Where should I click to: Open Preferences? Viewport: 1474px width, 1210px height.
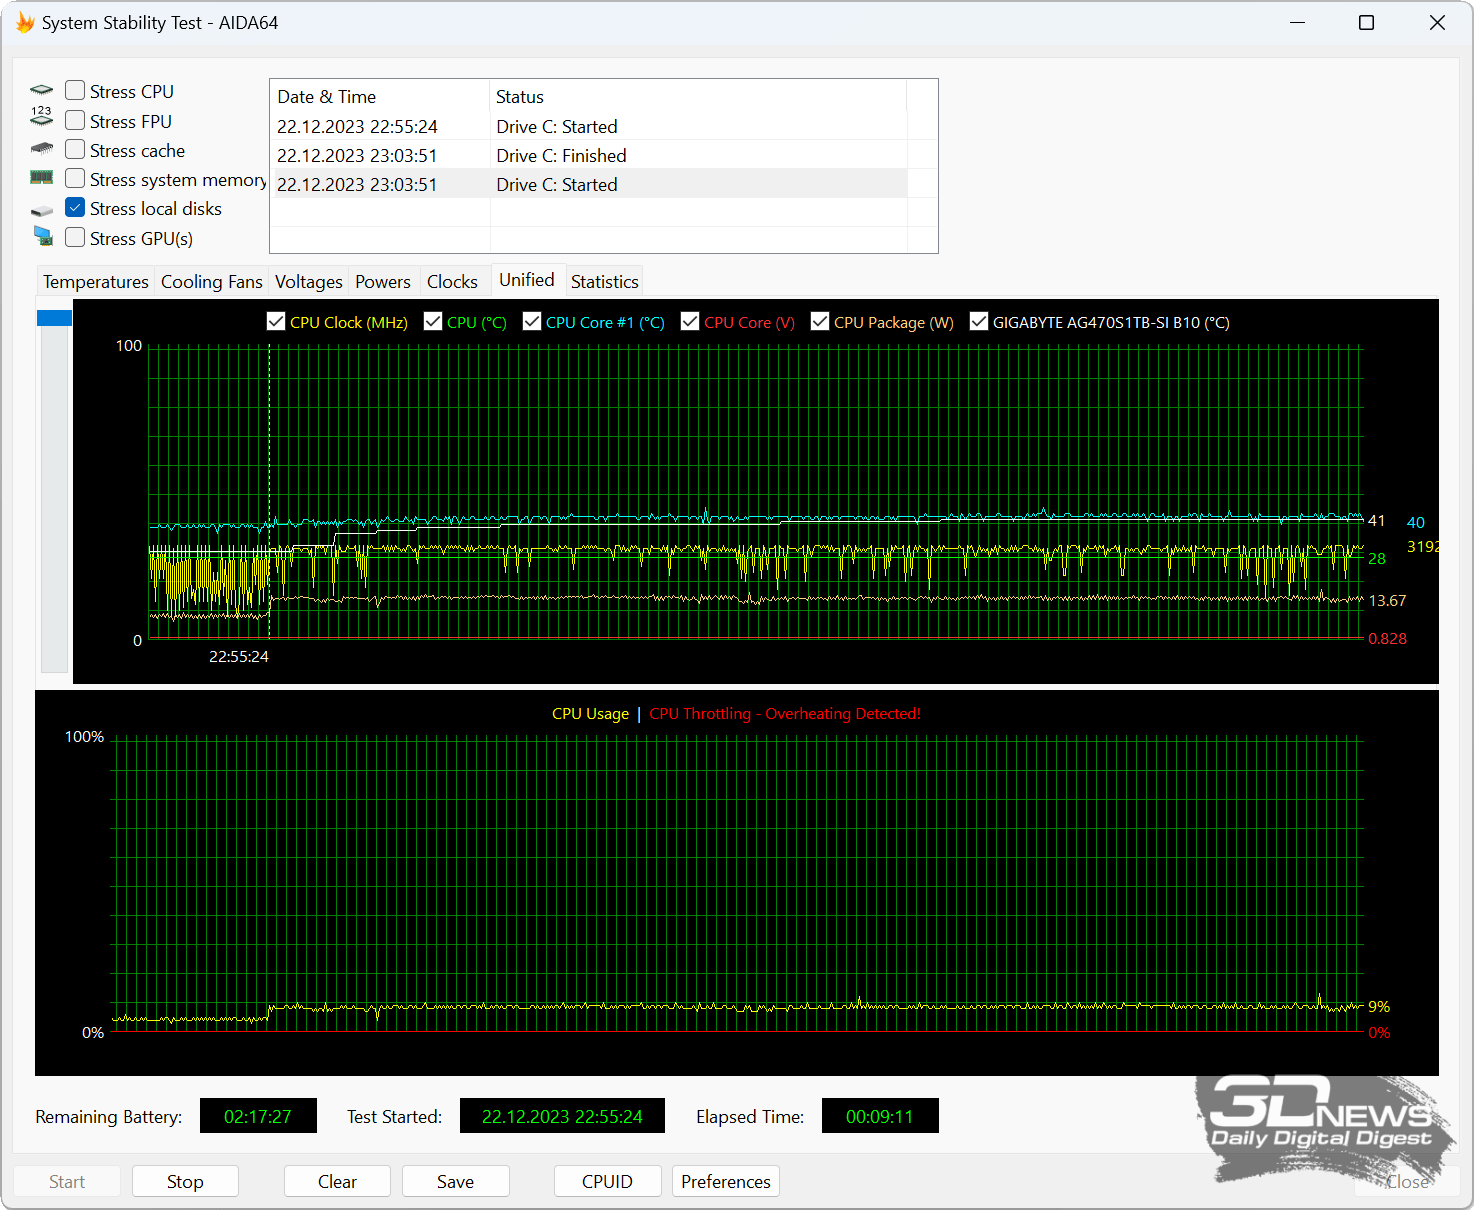[x=726, y=1181]
